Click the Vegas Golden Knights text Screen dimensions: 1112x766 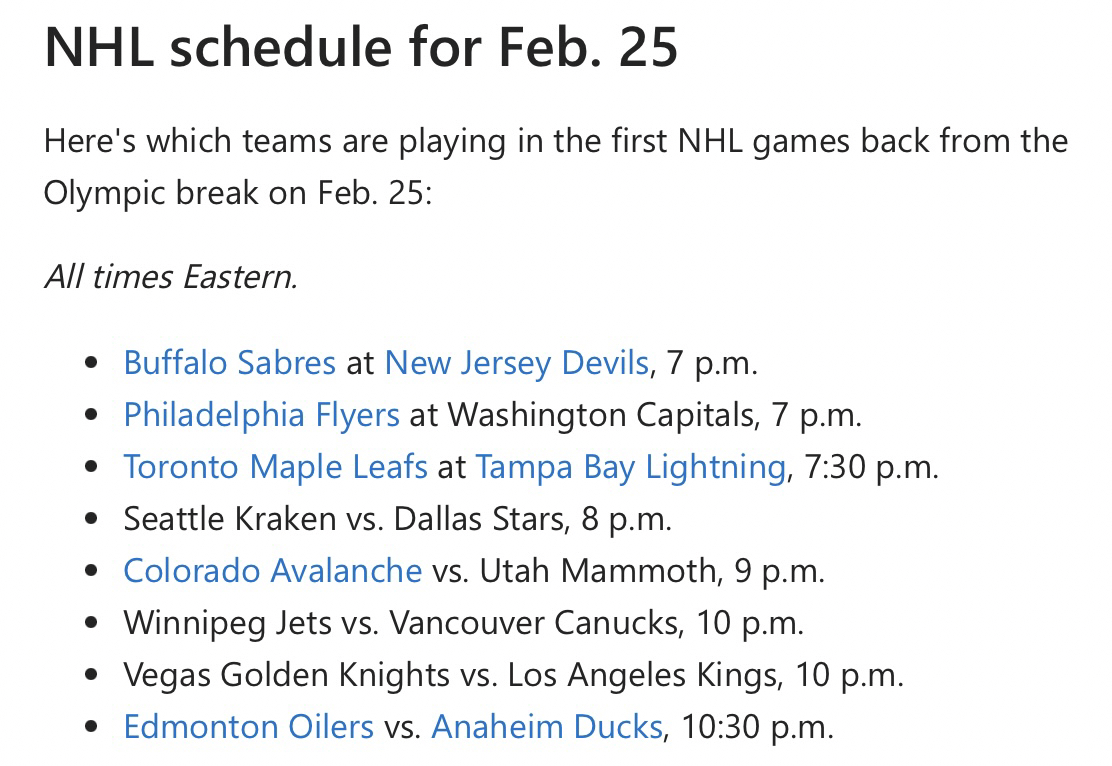(x=286, y=674)
